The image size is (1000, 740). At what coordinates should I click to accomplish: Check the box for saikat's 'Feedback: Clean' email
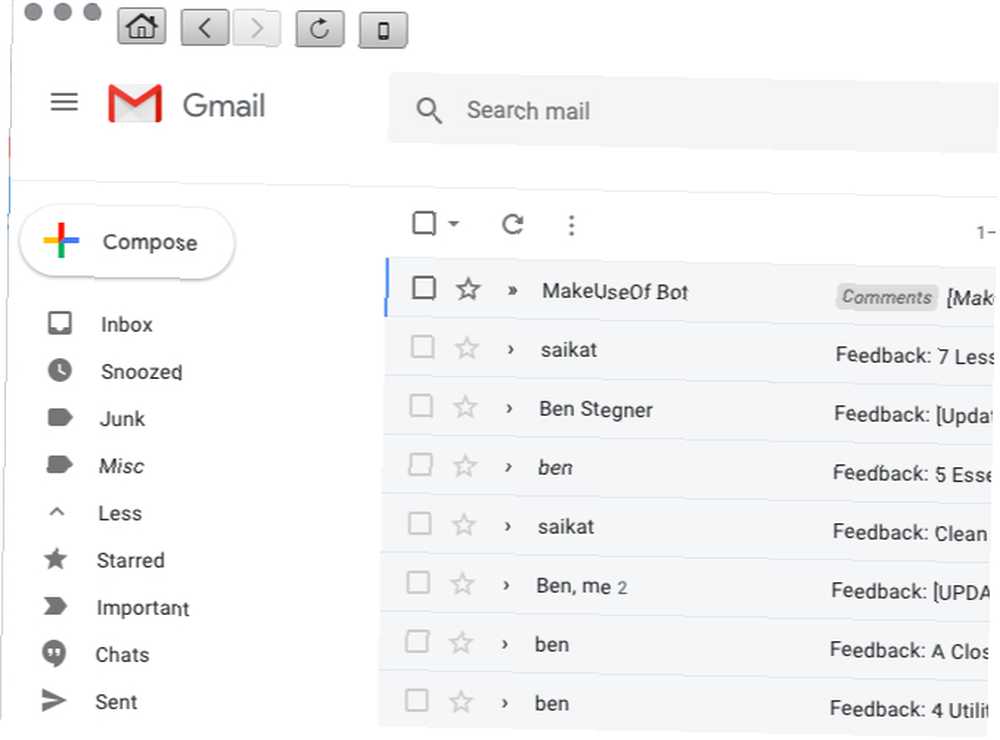point(419,524)
